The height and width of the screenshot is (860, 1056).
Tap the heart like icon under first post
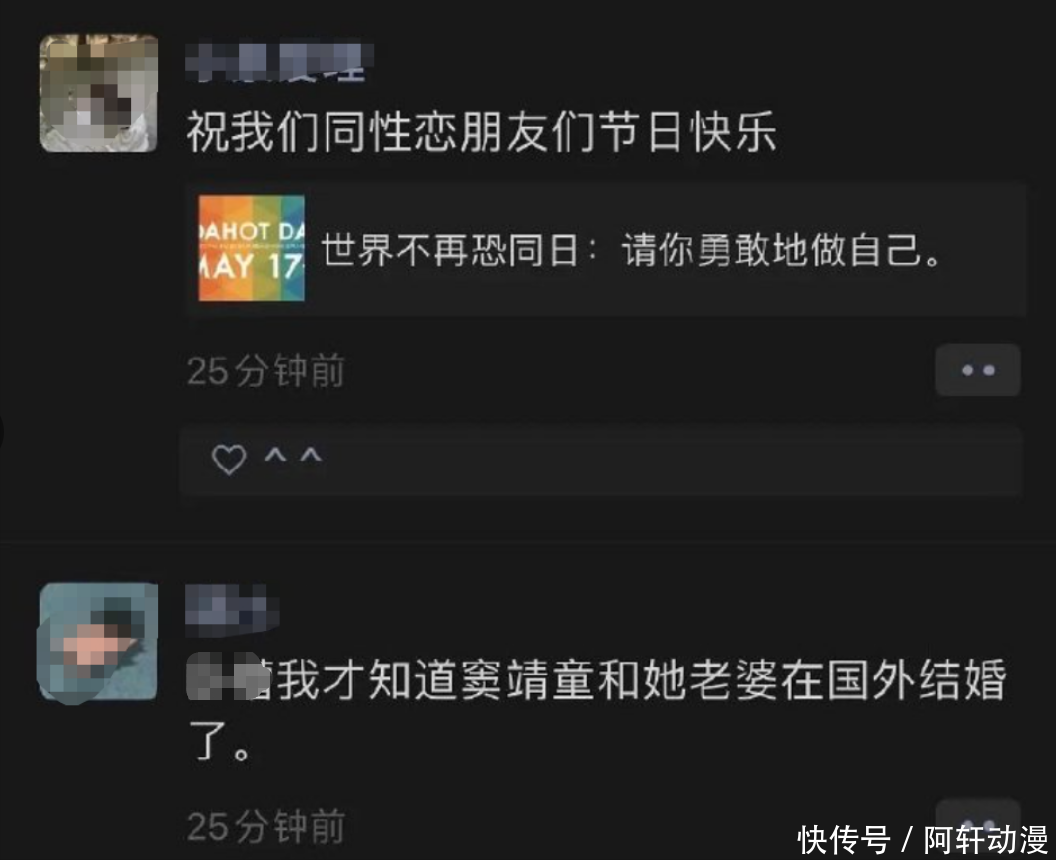point(229,460)
